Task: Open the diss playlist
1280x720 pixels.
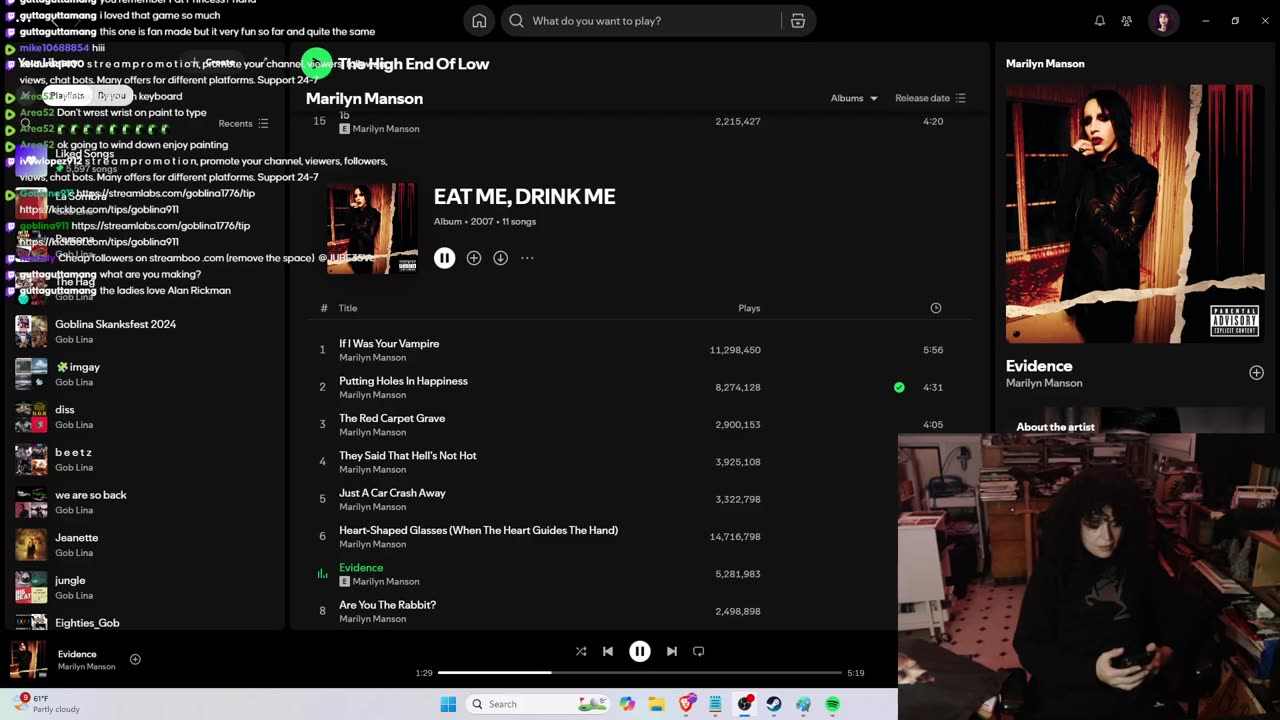Action: pos(145,416)
